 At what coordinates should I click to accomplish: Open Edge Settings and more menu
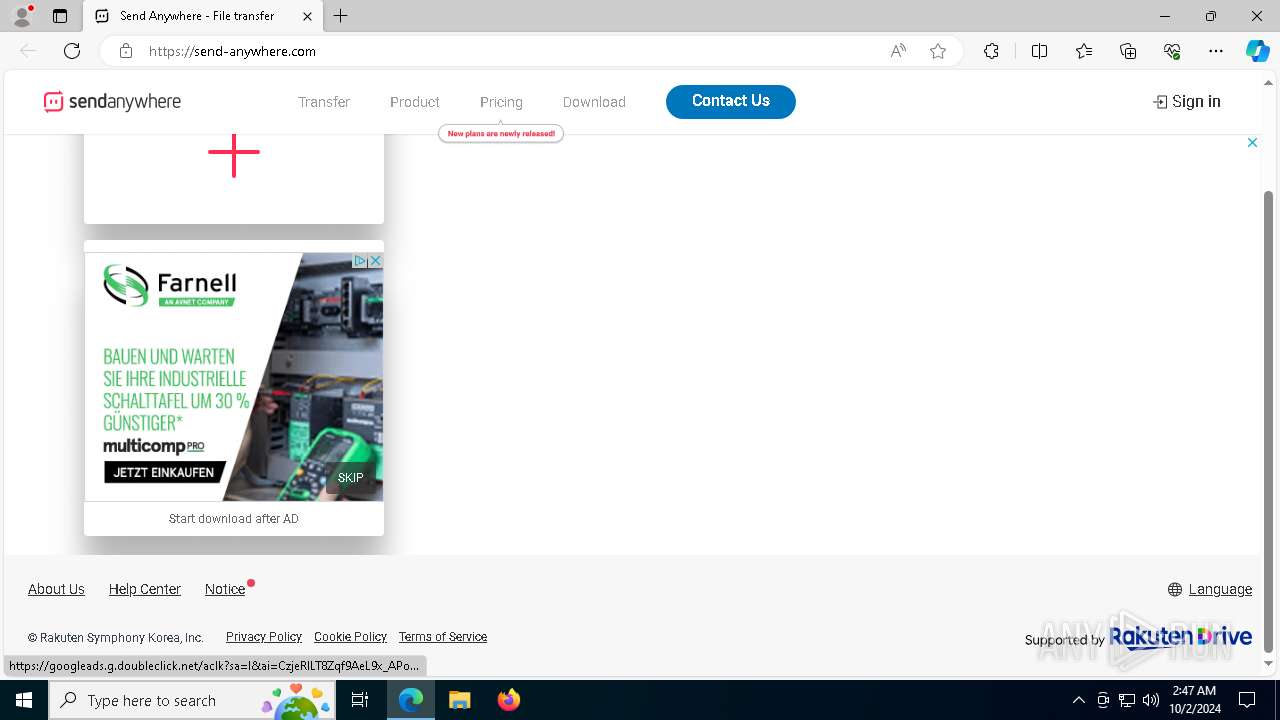(x=1216, y=51)
